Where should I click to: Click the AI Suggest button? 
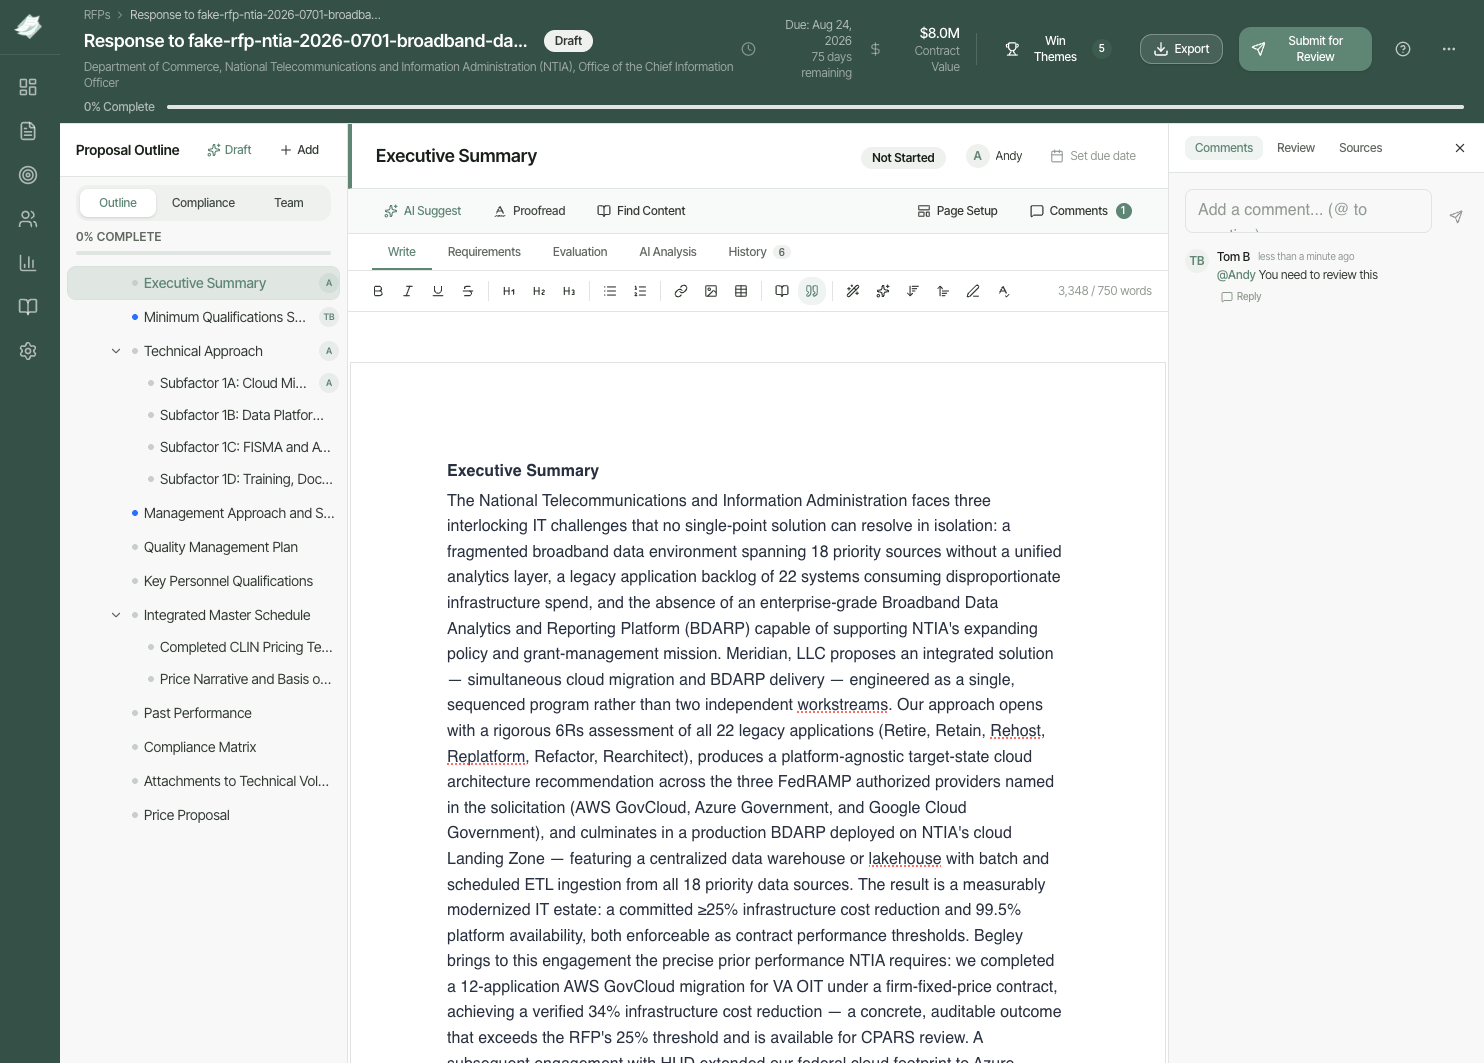coord(422,211)
